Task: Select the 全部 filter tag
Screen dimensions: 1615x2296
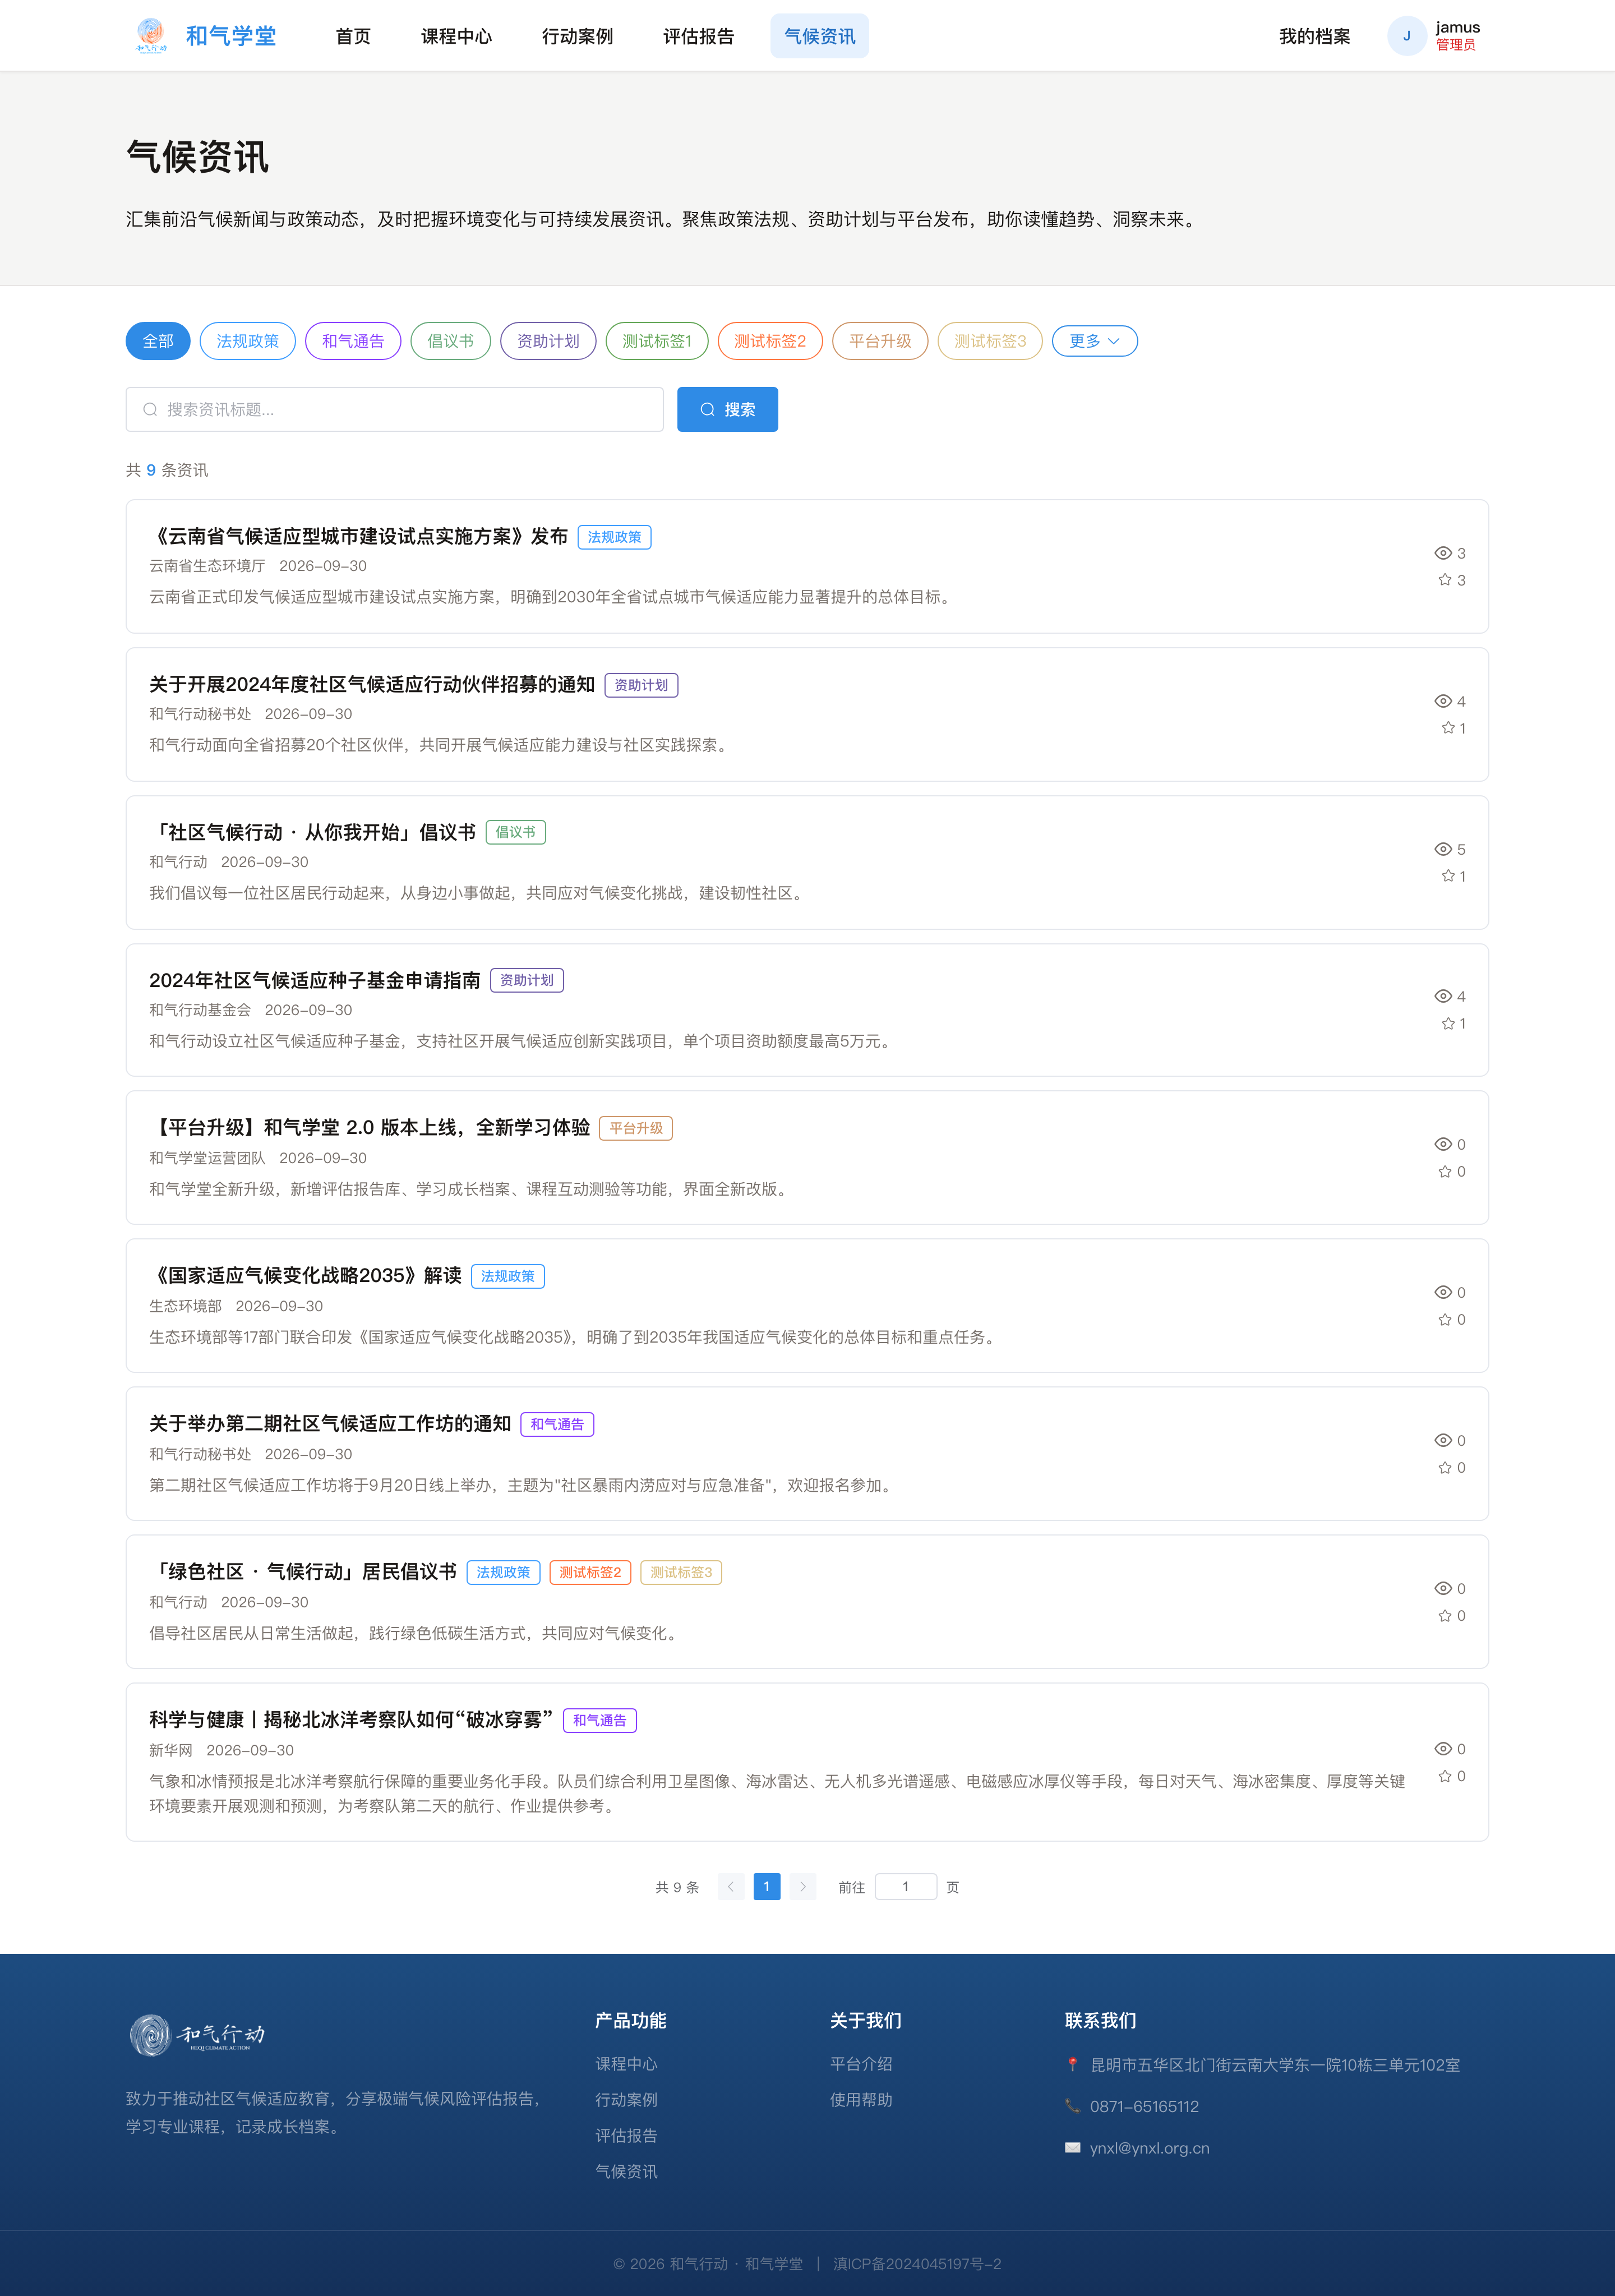Action: pos(158,341)
